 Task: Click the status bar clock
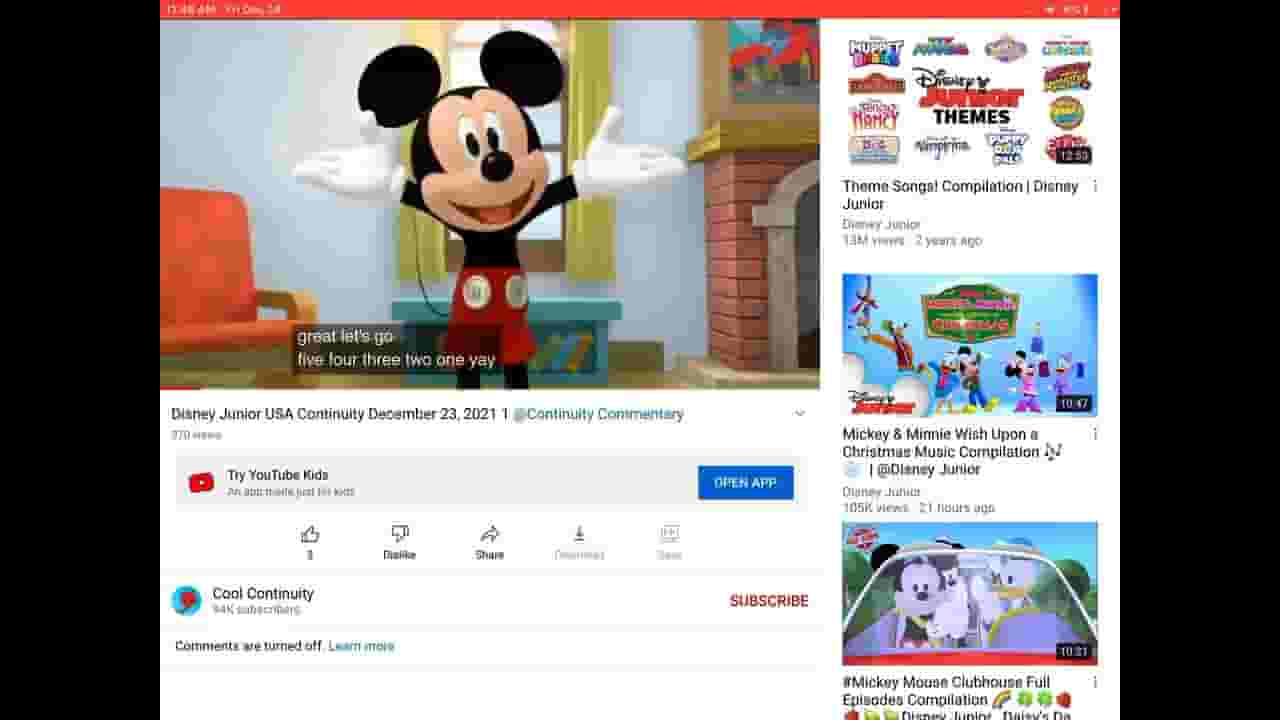[x=191, y=9]
